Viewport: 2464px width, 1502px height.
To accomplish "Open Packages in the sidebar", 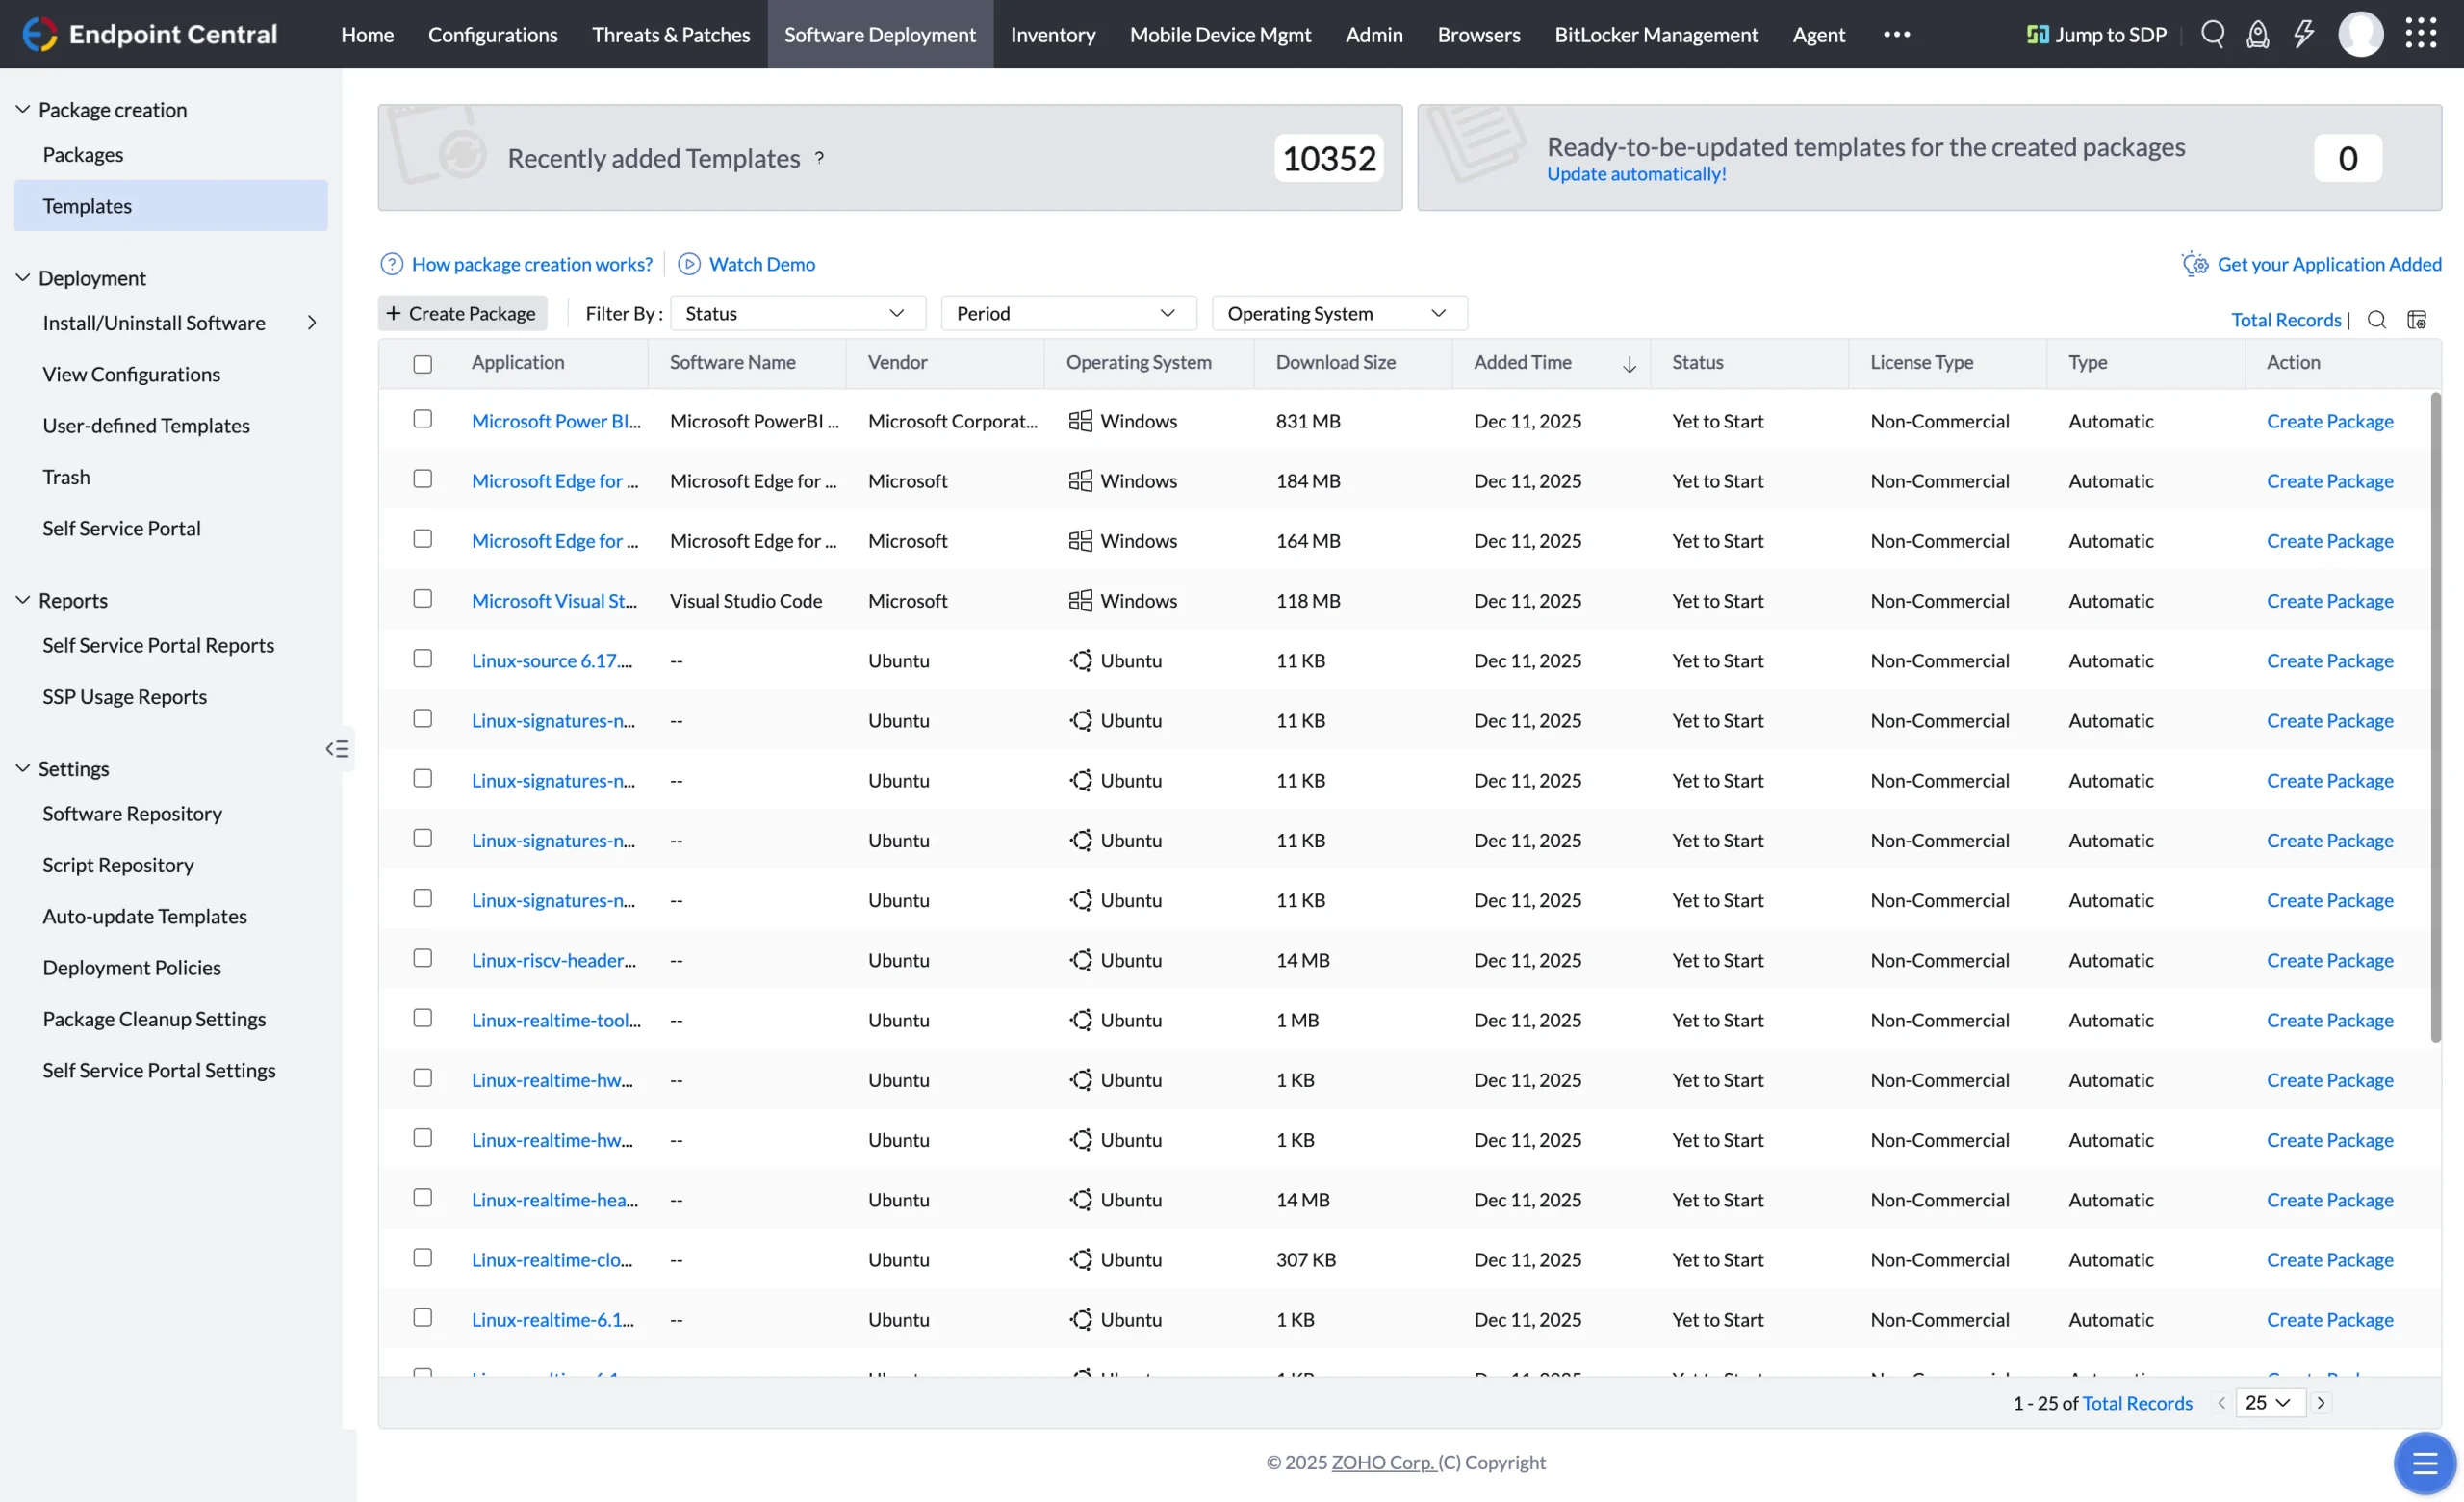I will coord(83,154).
